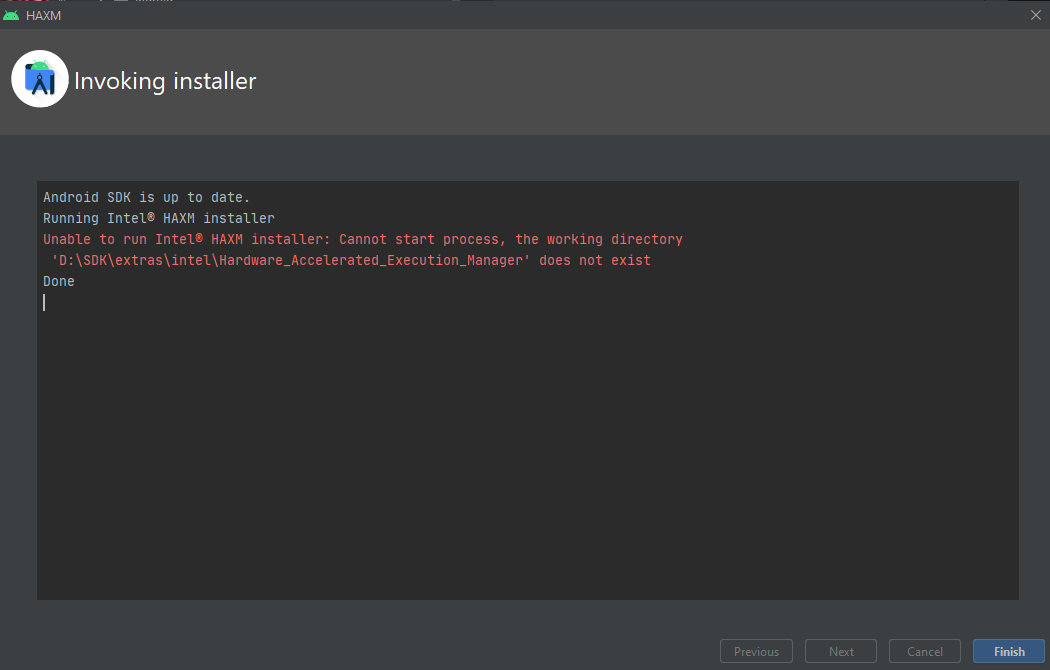Click the 'Invoking installer' heading

[x=165, y=81]
